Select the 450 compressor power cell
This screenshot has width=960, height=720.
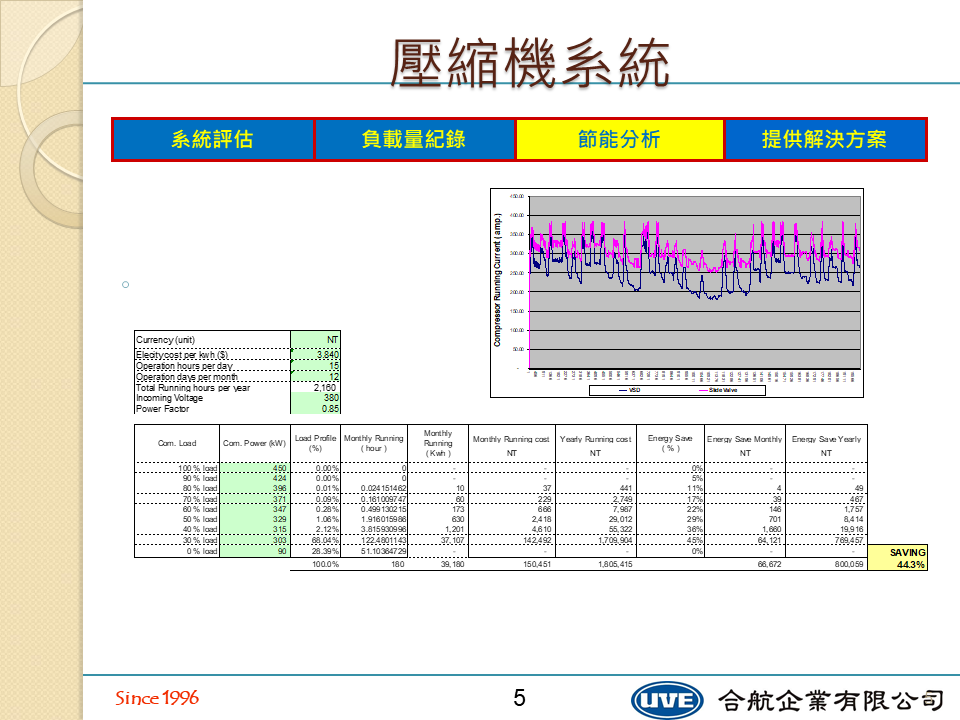[x=254, y=468]
